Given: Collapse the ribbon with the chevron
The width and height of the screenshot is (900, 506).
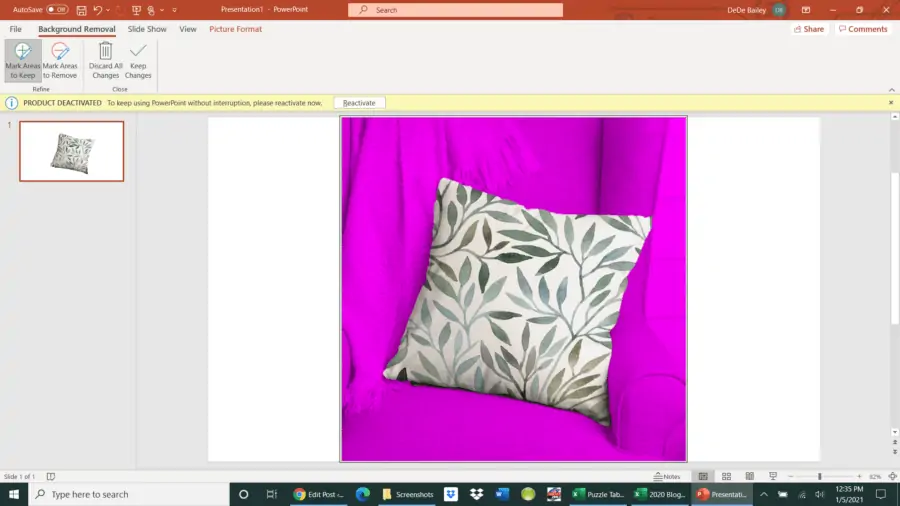Looking at the screenshot, I should 891,89.
